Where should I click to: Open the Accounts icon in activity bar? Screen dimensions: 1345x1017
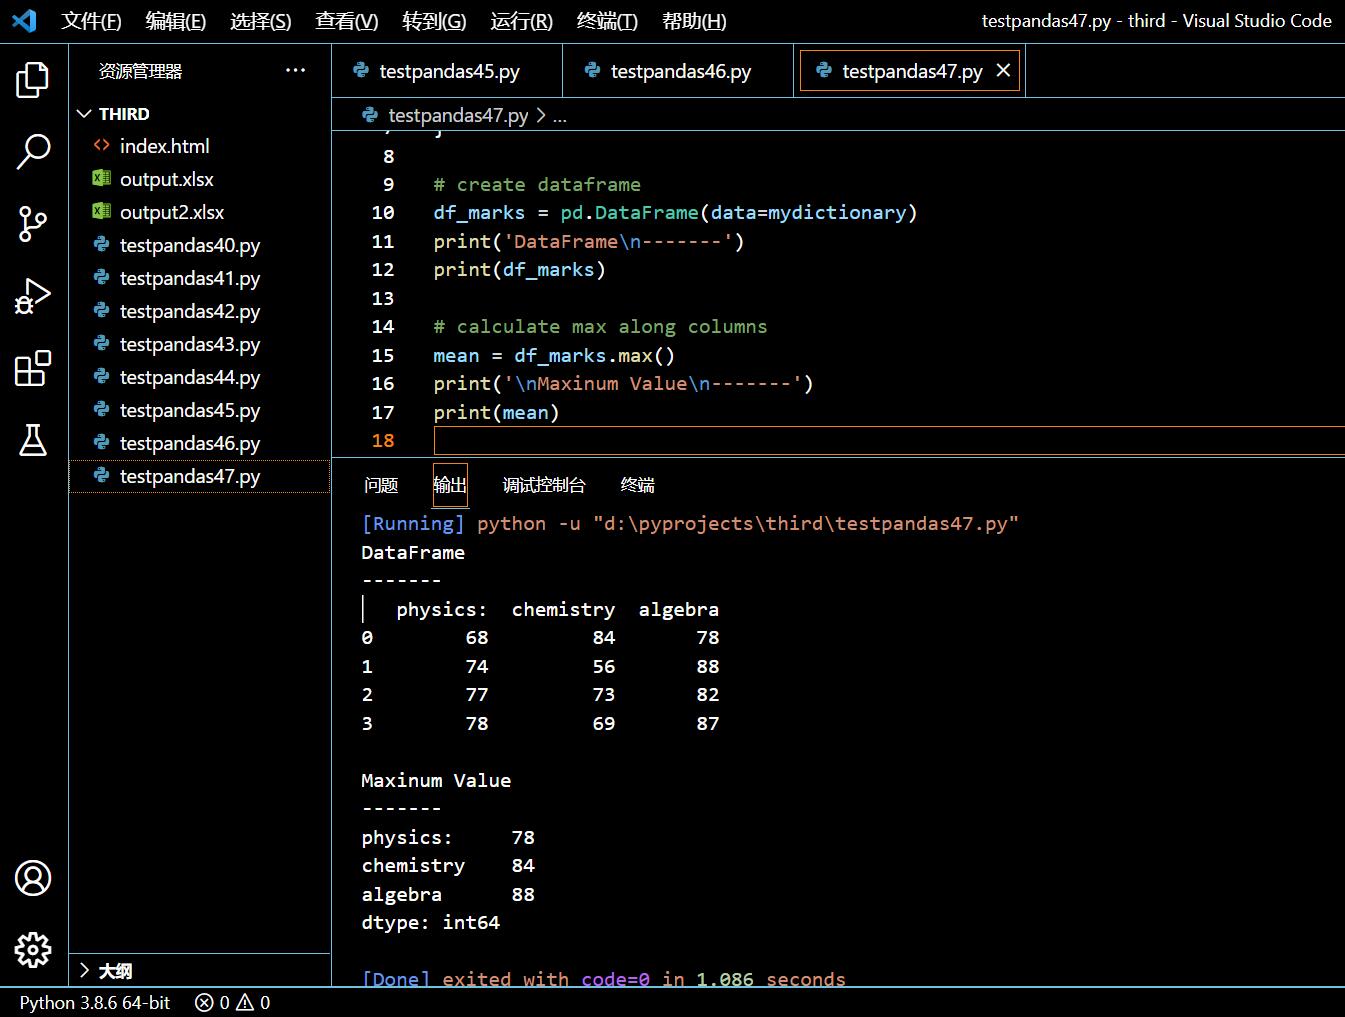[33, 878]
